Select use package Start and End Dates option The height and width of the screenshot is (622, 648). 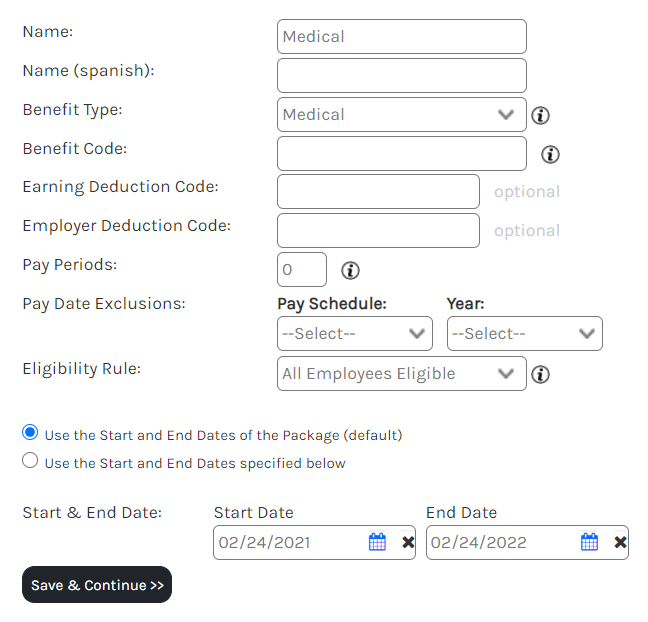coord(30,433)
